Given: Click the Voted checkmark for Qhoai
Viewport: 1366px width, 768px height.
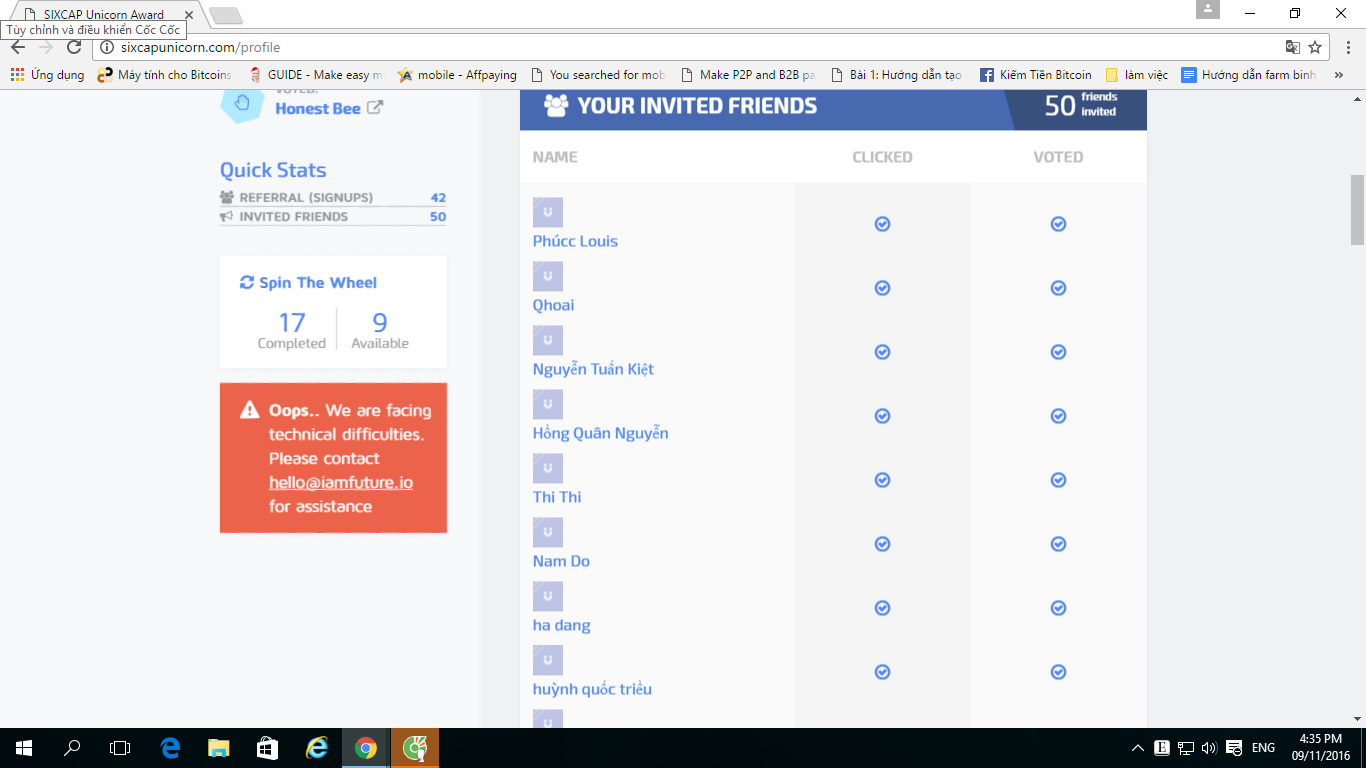Looking at the screenshot, I should (1058, 288).
